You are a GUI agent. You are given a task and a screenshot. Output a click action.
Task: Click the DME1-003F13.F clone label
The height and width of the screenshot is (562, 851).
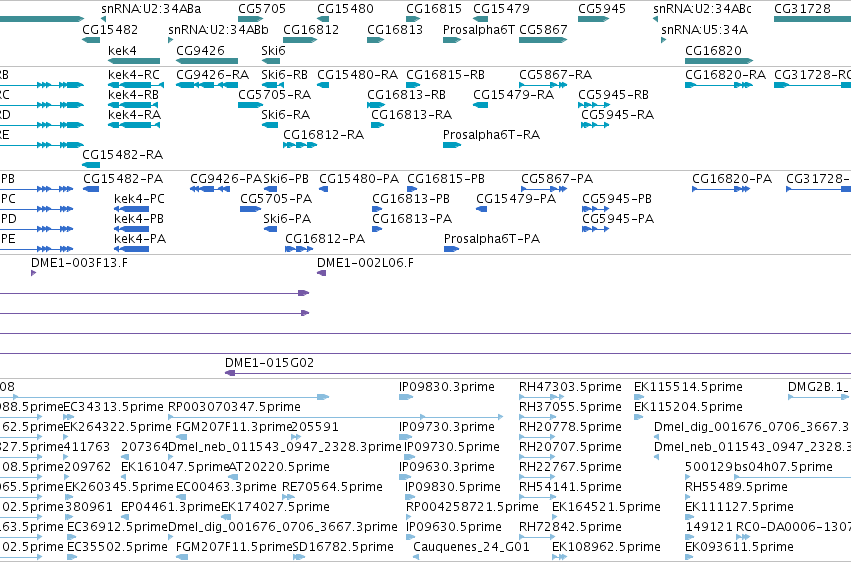pos(79,263)
